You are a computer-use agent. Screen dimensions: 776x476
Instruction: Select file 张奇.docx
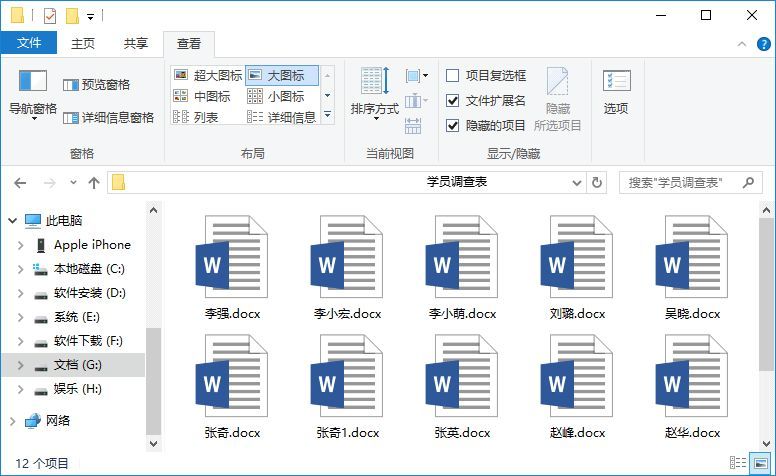(x=232, y=387)
